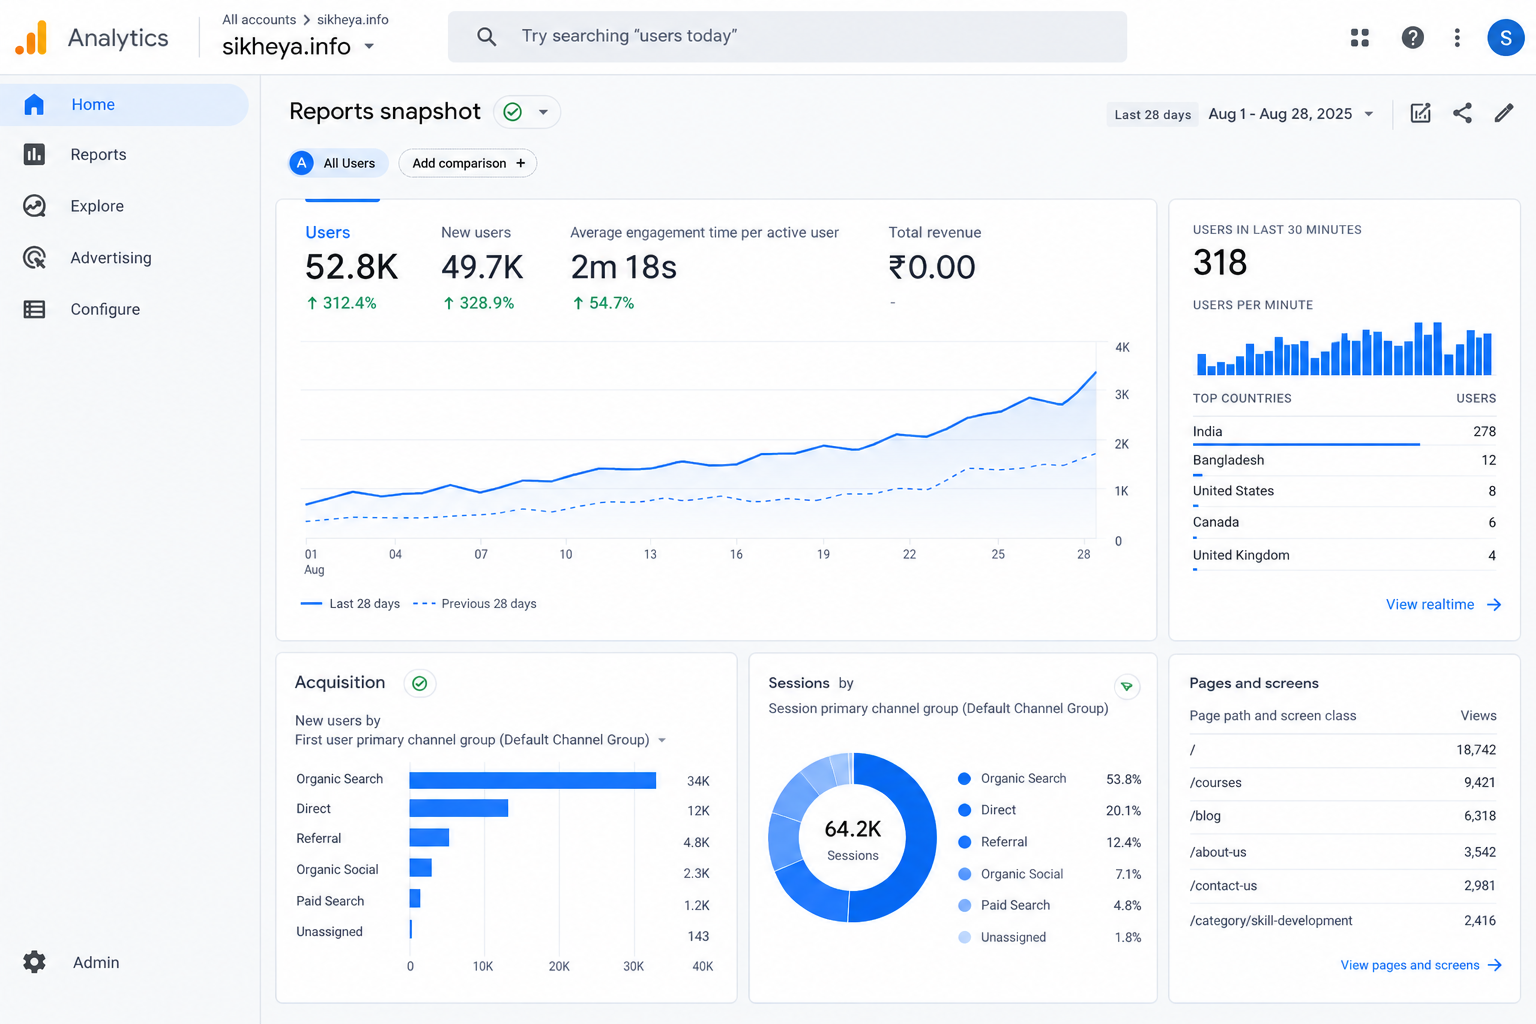Toggle the Unassigned legend dot in Sessions
This screenshot has width=1536, height=1024.
965,938
